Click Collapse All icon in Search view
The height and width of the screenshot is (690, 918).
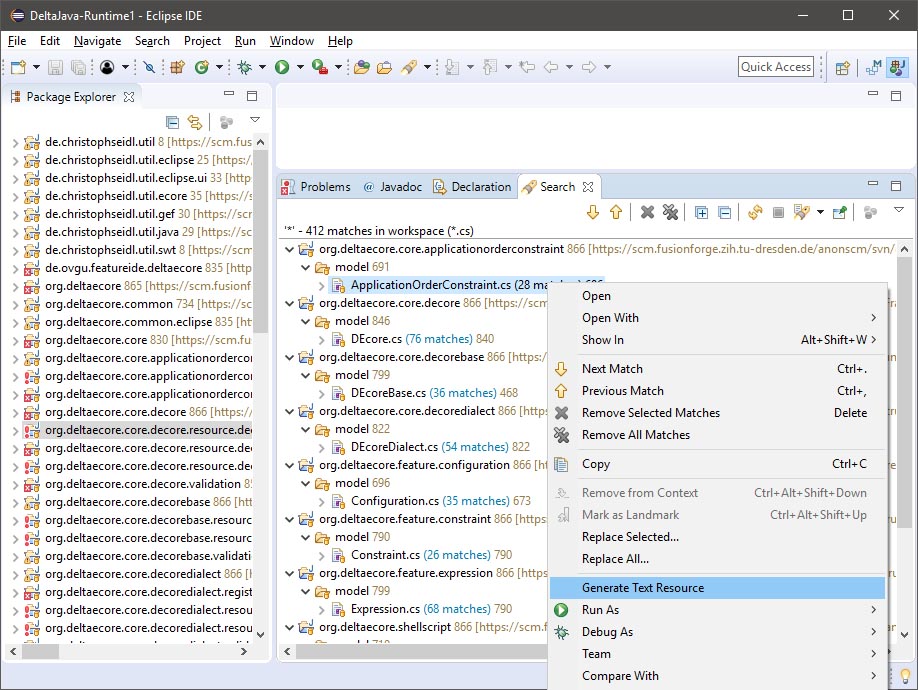[724, 212]
